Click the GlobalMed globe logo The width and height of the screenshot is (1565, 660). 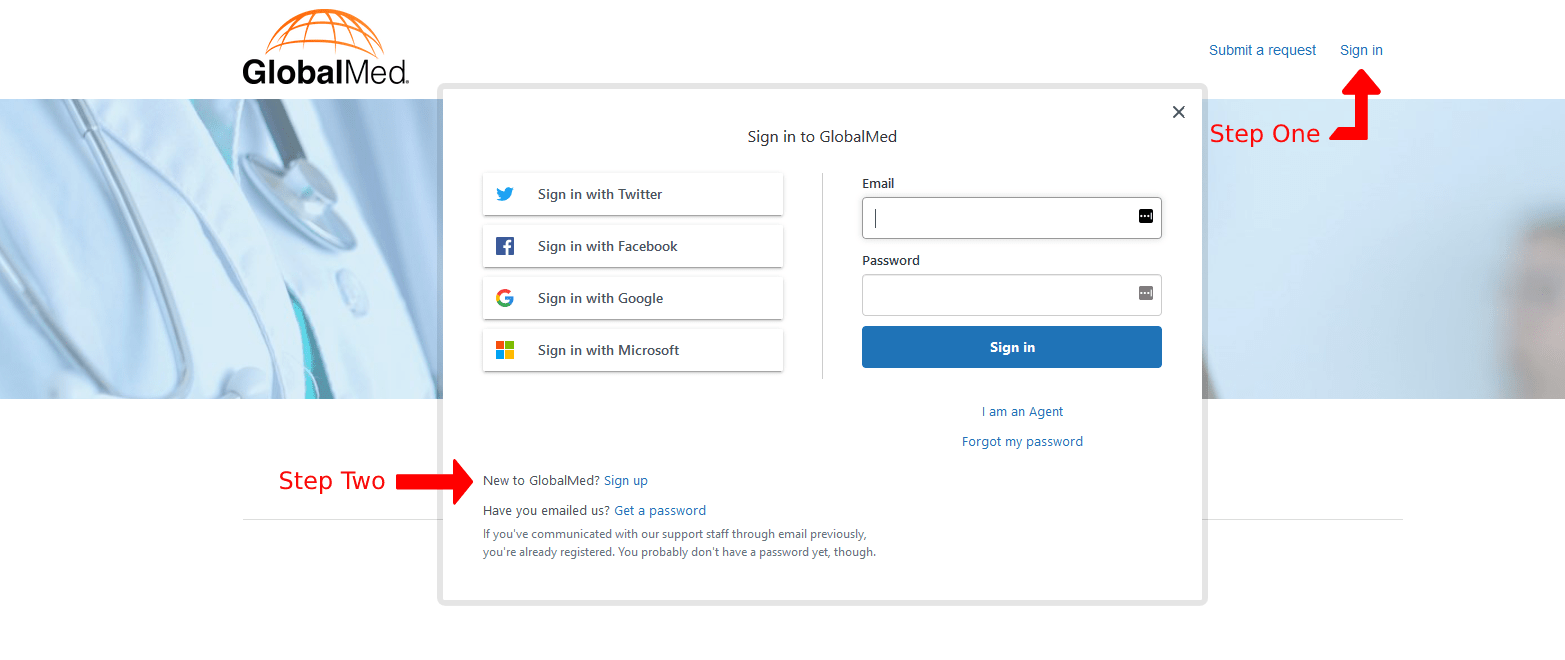point(322,31)
